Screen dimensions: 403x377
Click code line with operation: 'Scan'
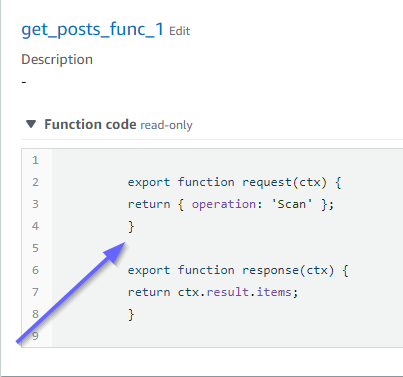pyautogui.click(x=230, y=204)
